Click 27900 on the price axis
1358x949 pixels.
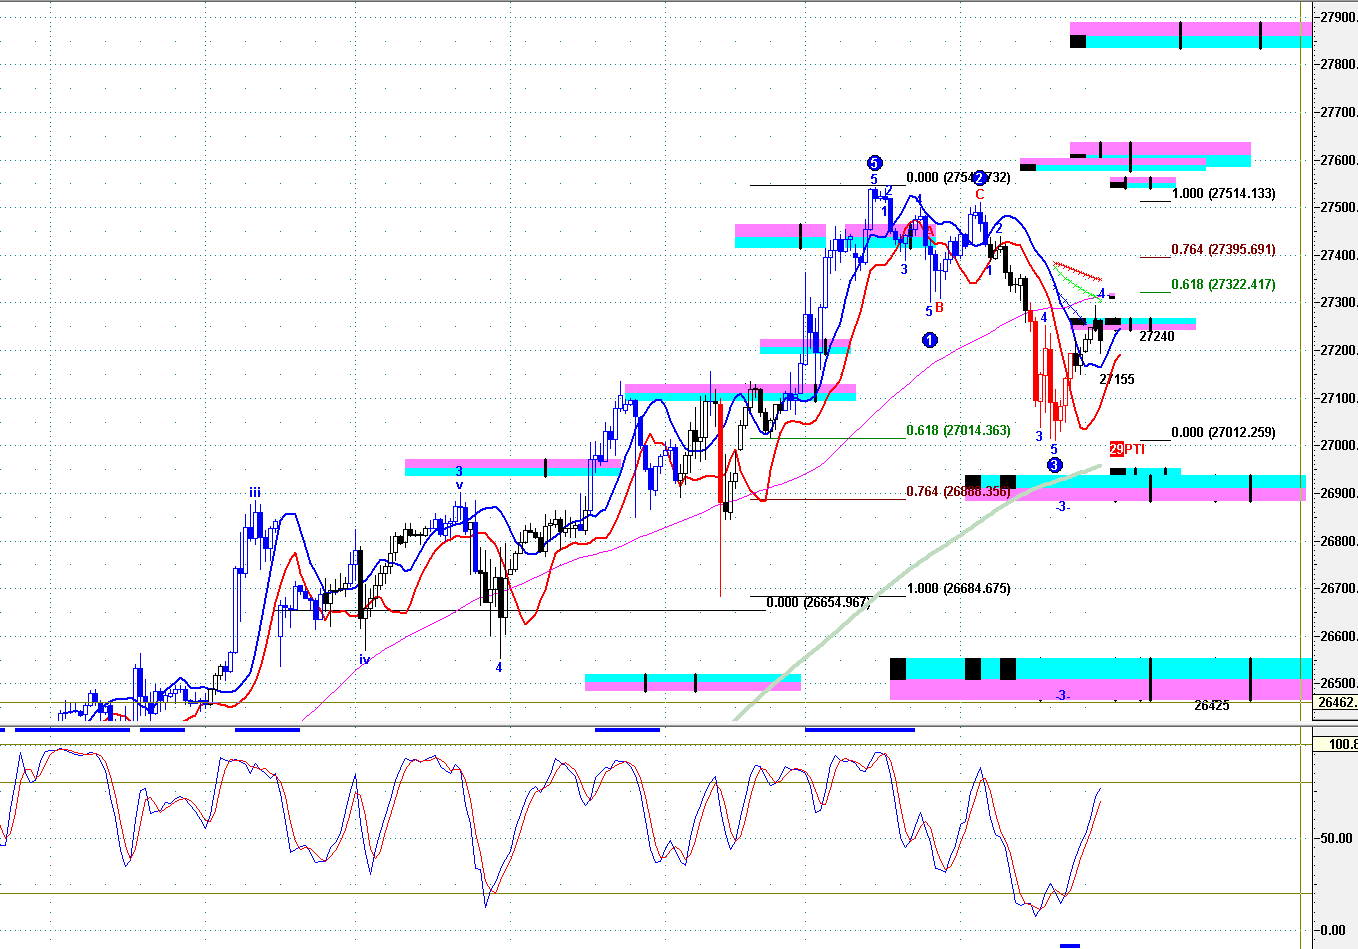1338,17
